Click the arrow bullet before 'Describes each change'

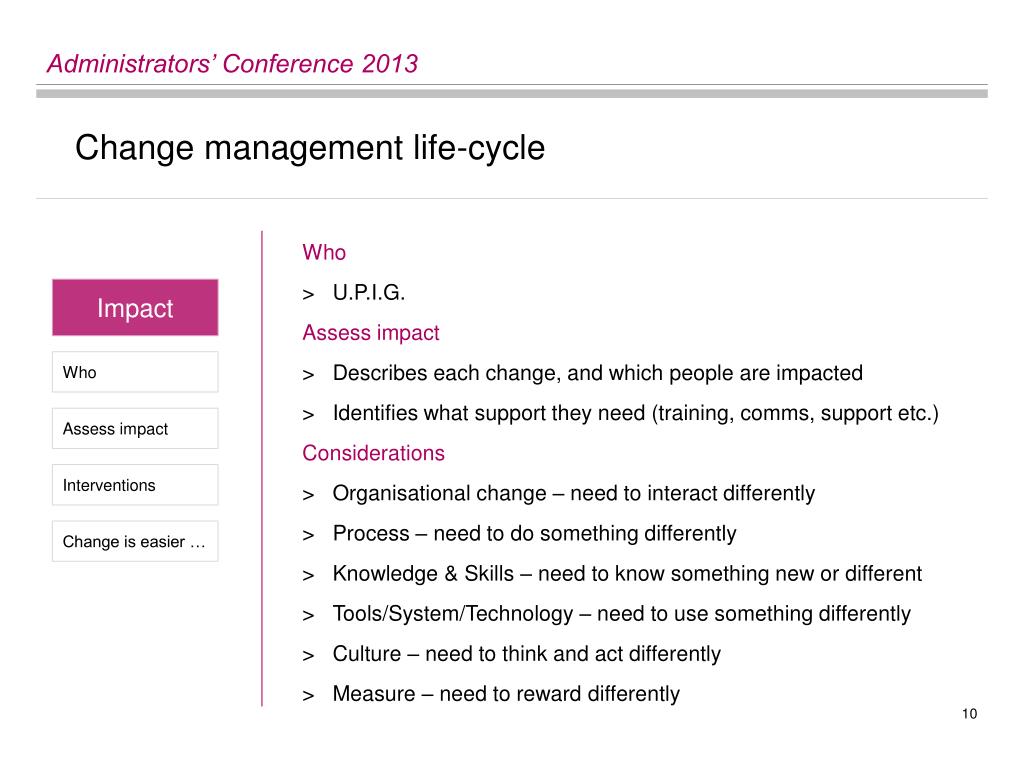[308, 376]
